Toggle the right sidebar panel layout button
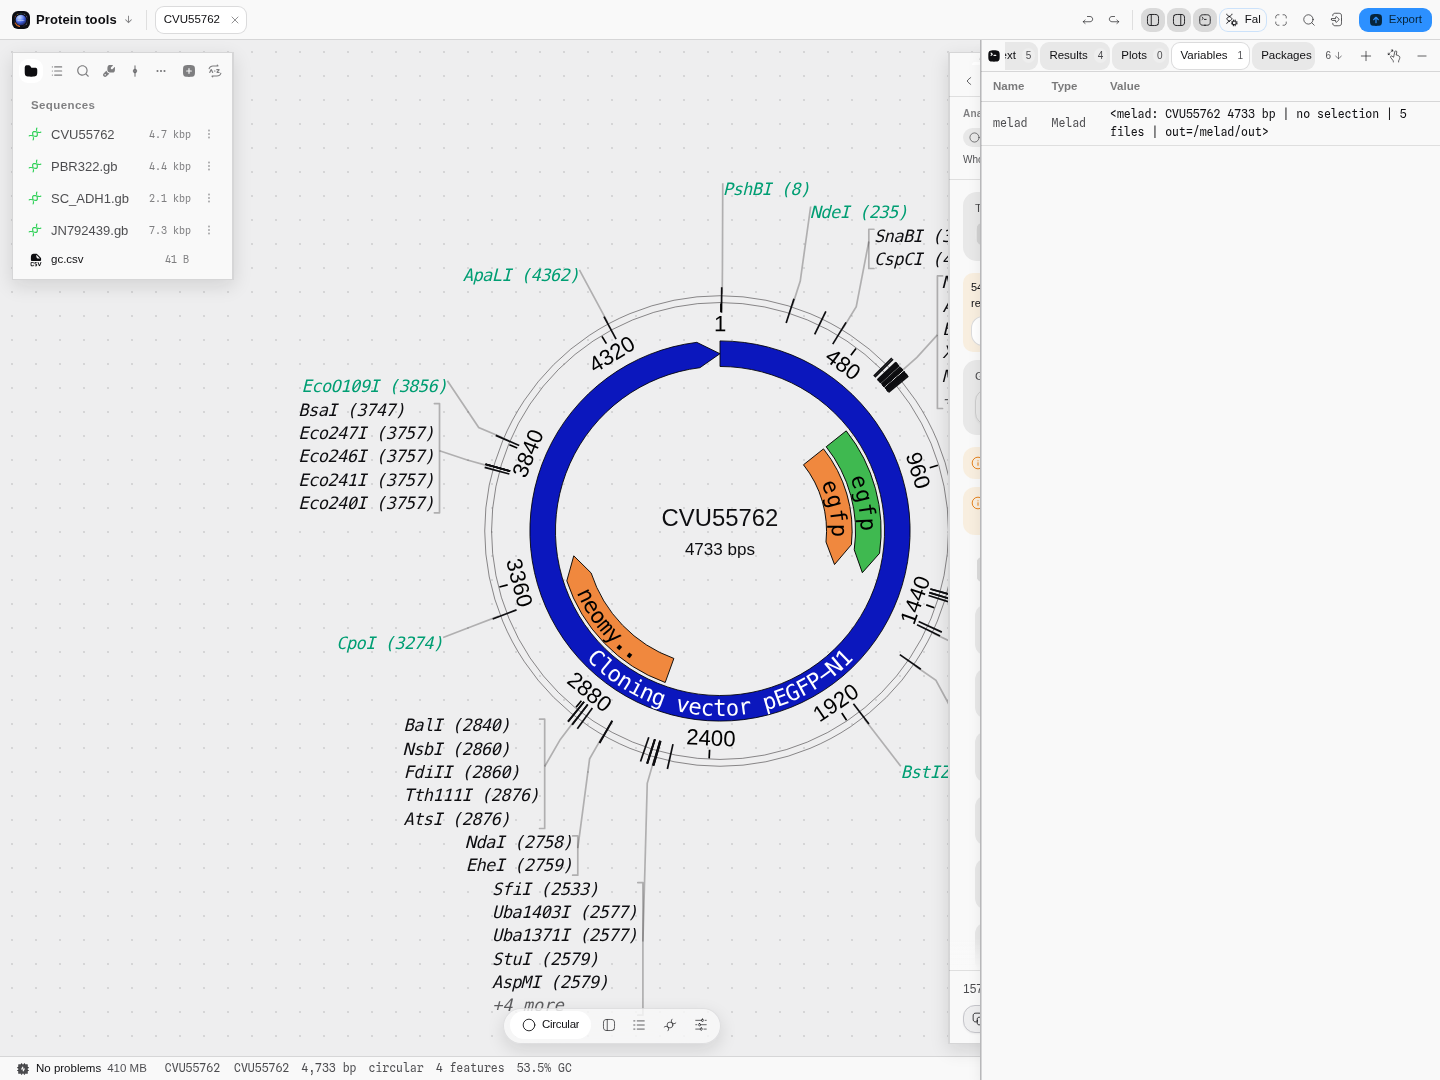Viewport: 1440px width, 1080px height. 1179,20
